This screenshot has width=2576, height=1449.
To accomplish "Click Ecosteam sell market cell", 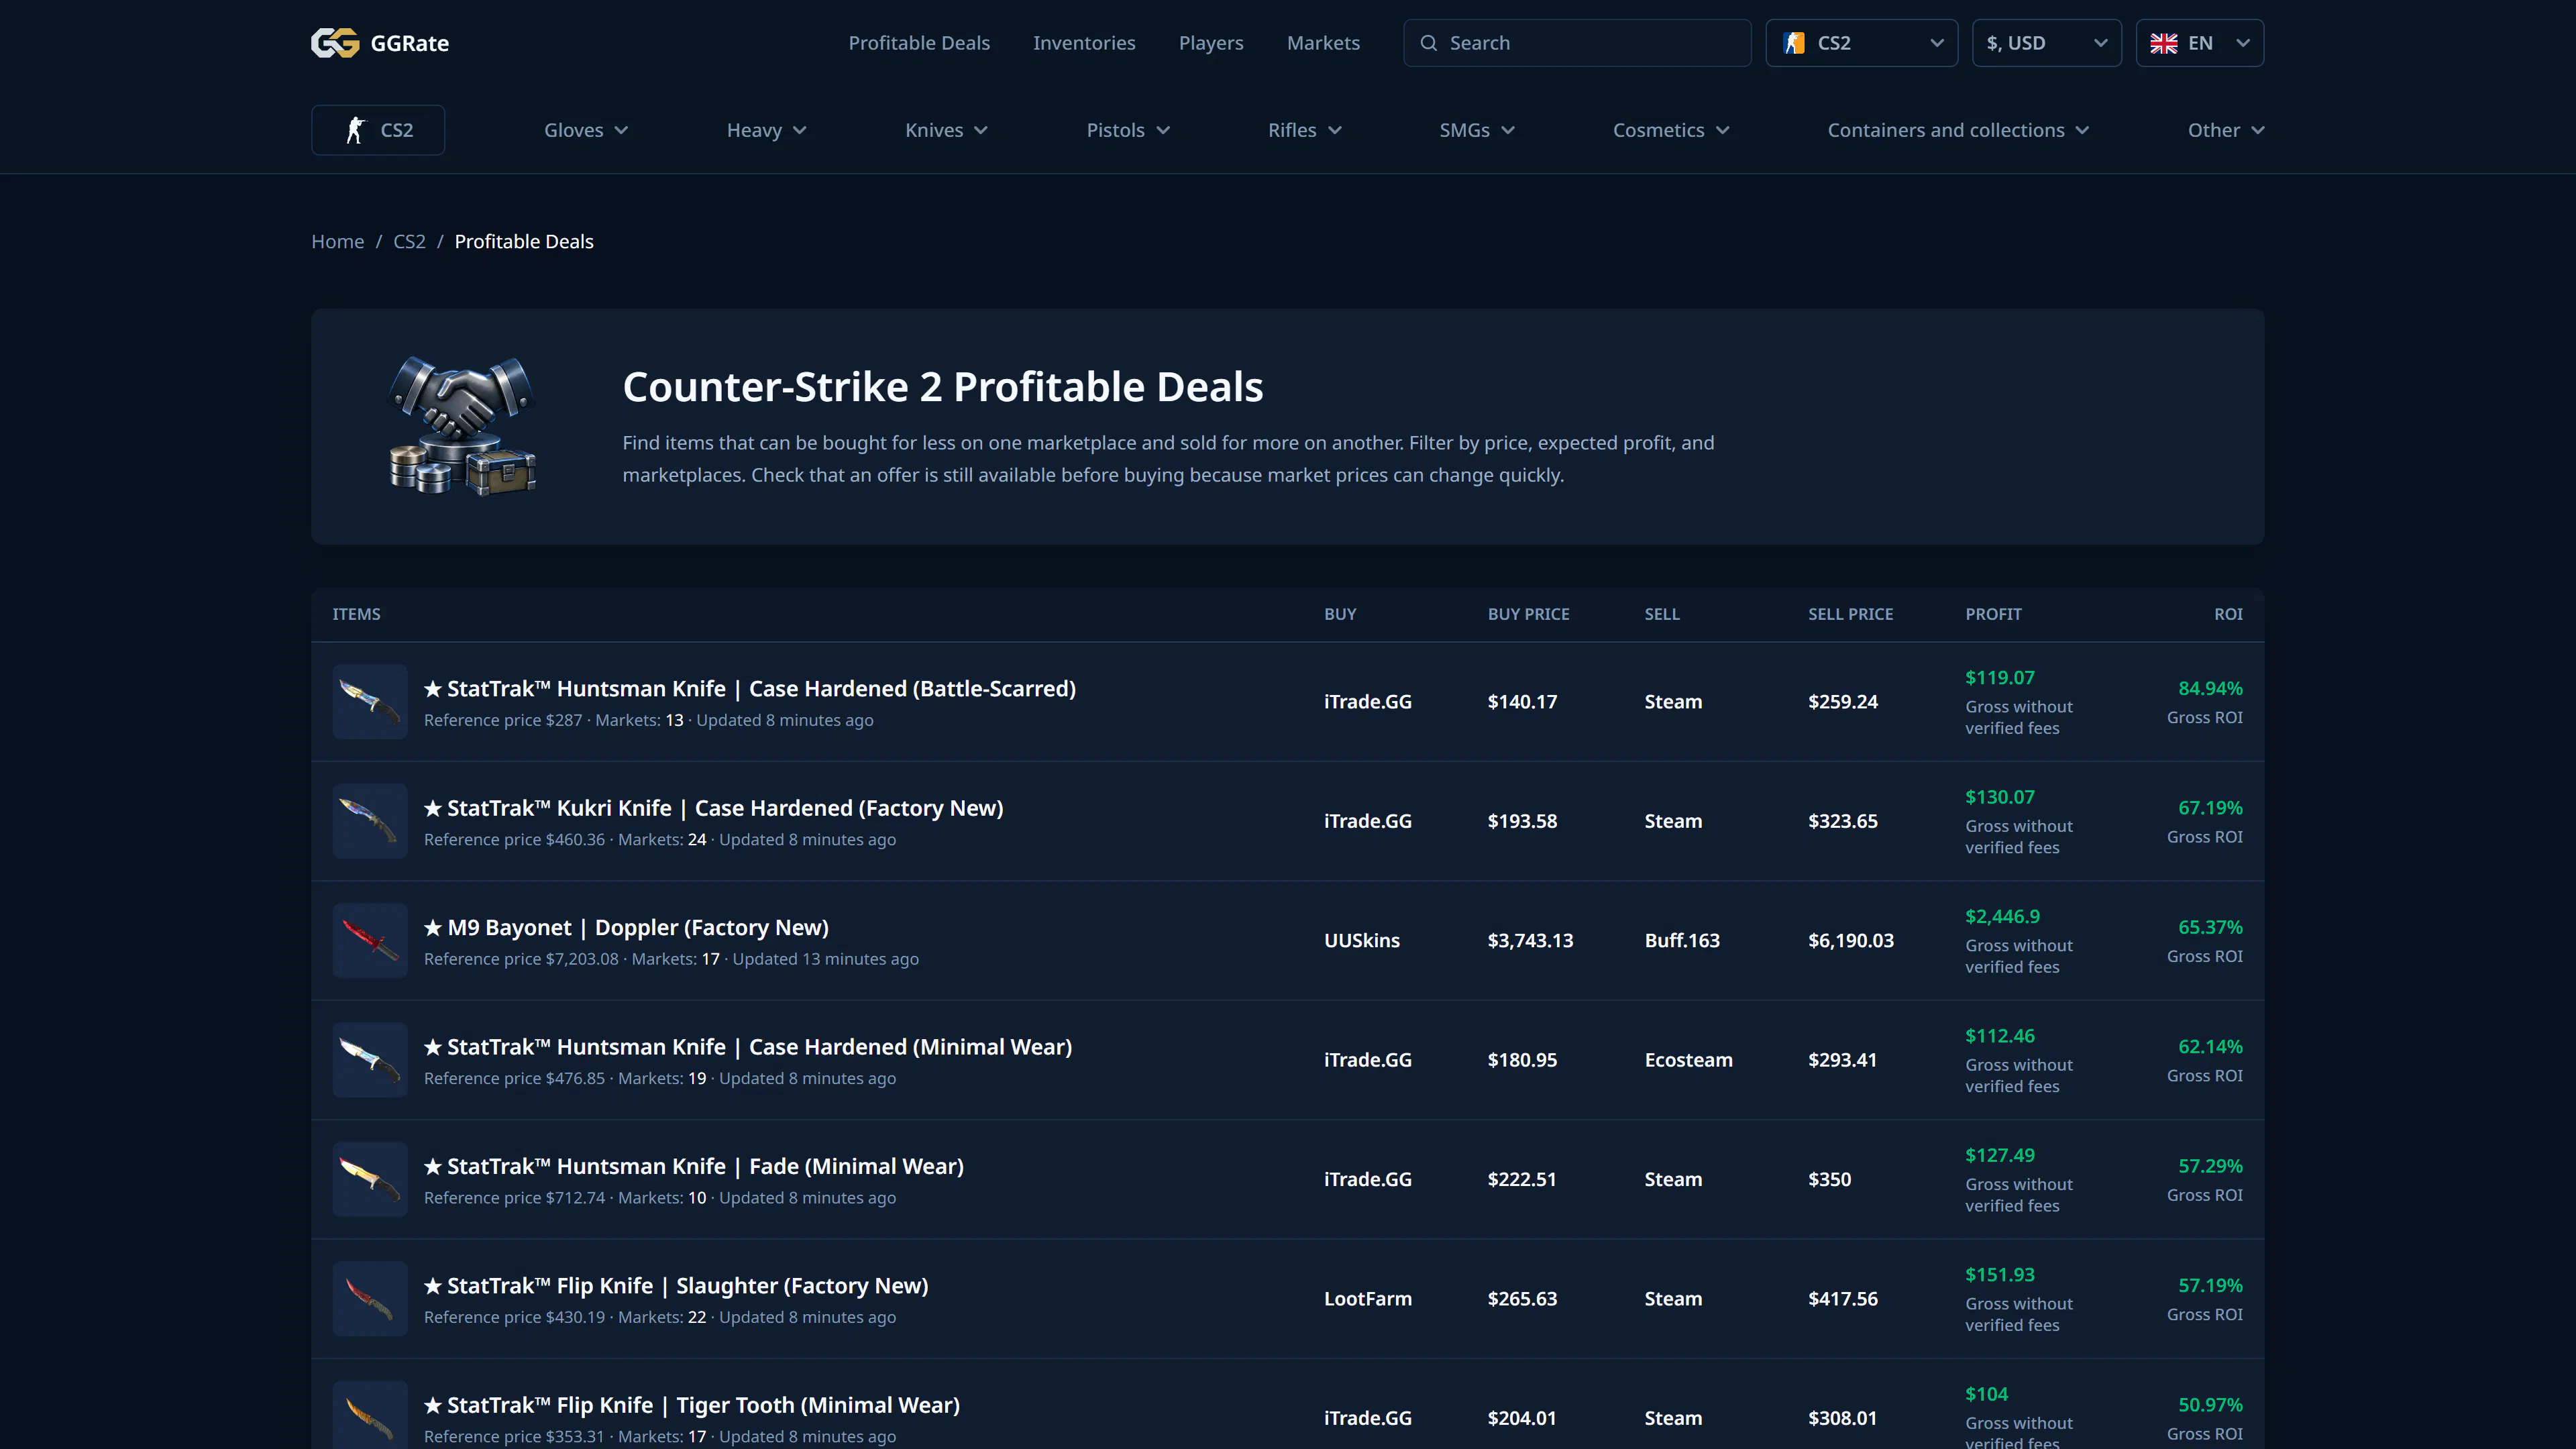I will point(1688,1060).
